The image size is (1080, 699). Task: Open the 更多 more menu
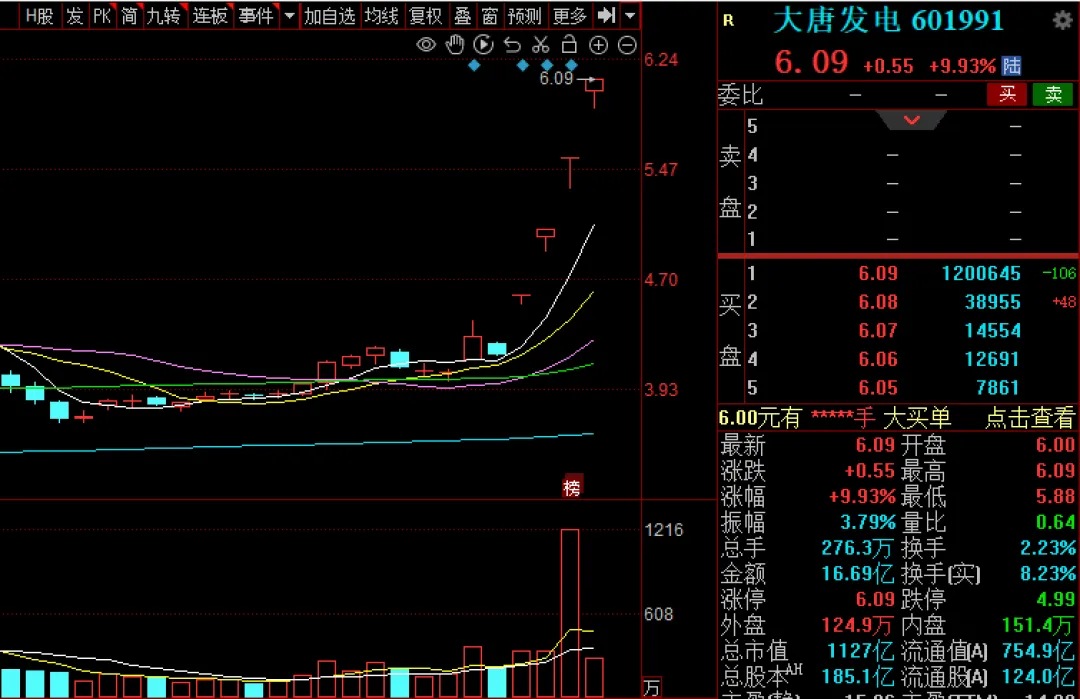point(569,16)
